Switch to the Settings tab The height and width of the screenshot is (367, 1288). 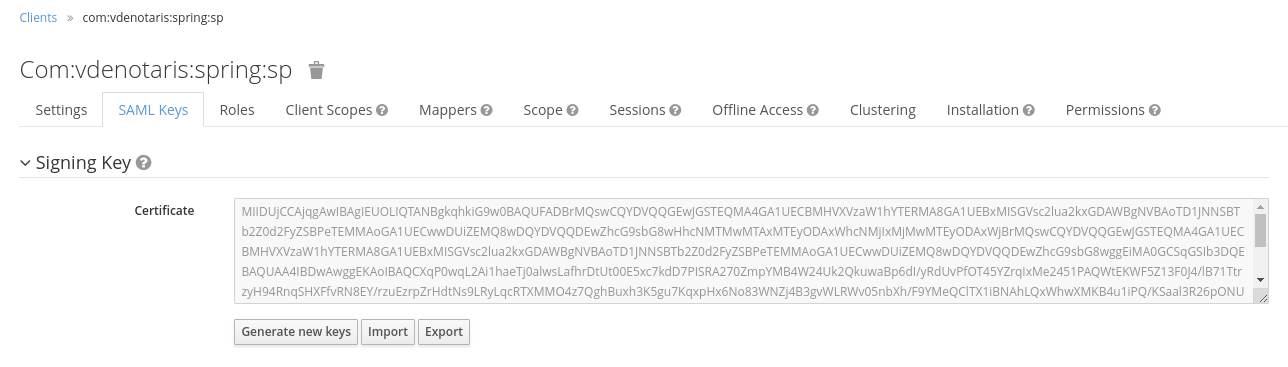(61, 110)
